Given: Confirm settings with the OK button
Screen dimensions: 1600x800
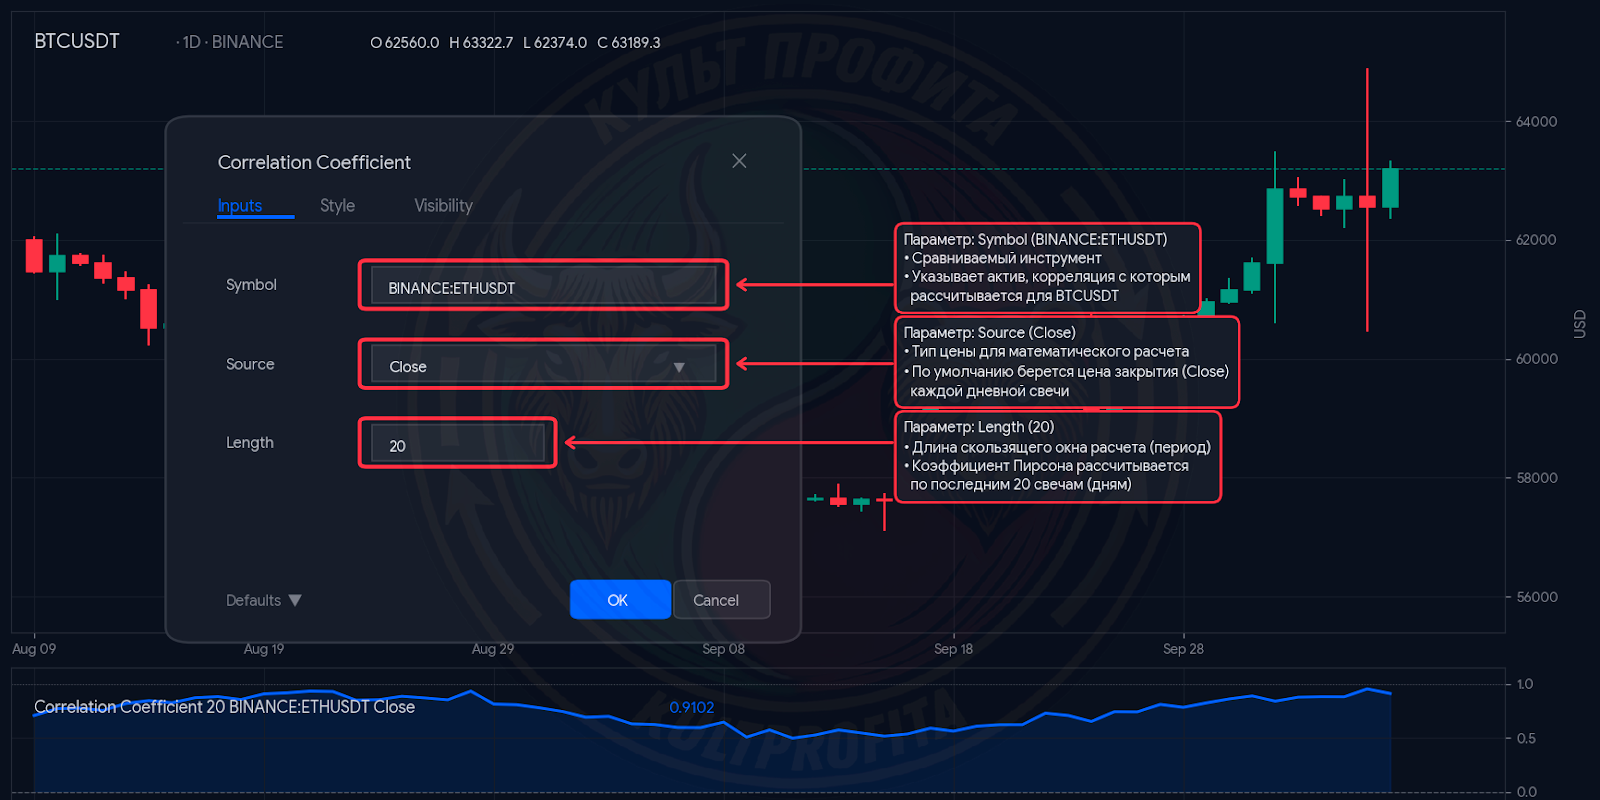Looking at the screenshot, I should tap(620, 600).
